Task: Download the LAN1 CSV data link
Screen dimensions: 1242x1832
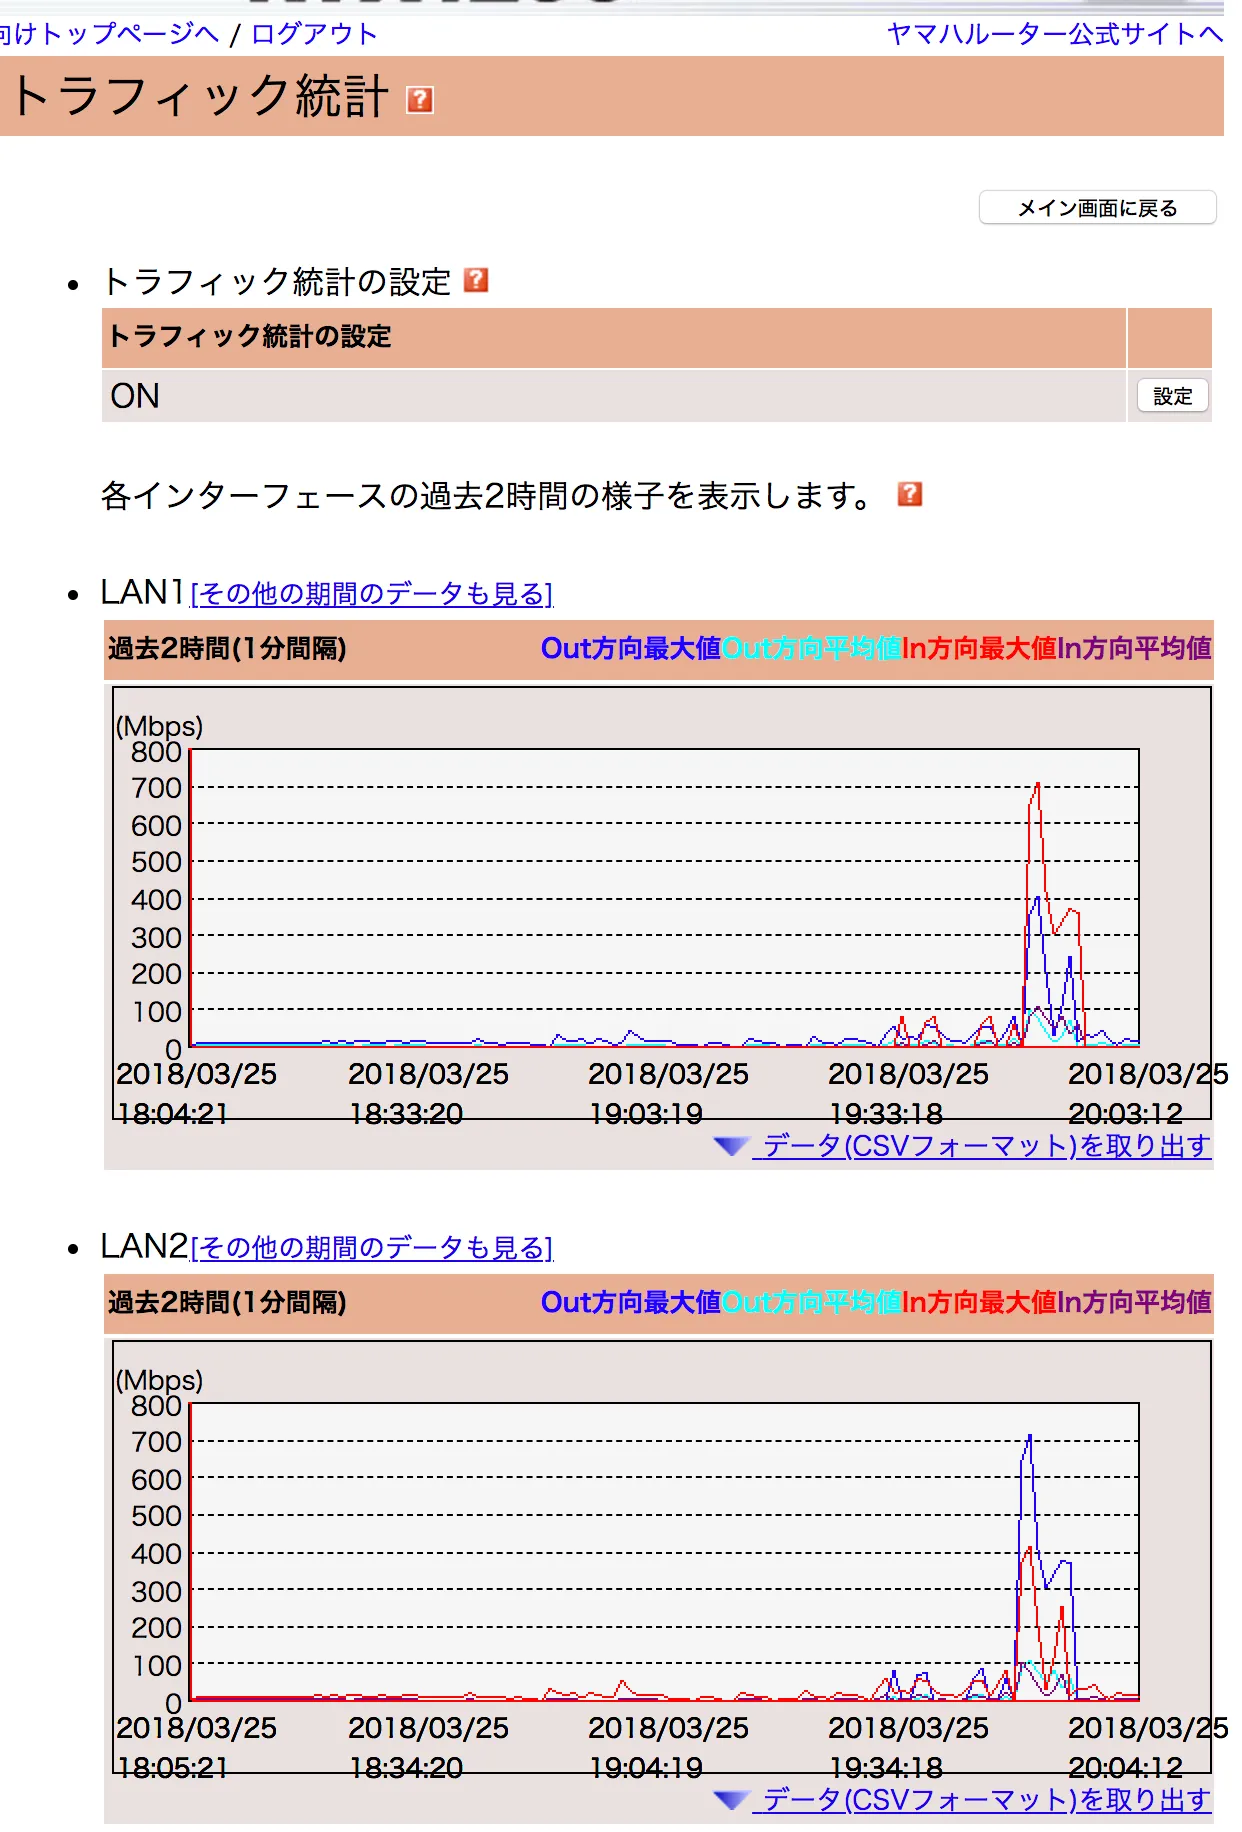Action: pyautogui.click(x=986, y=1146)
